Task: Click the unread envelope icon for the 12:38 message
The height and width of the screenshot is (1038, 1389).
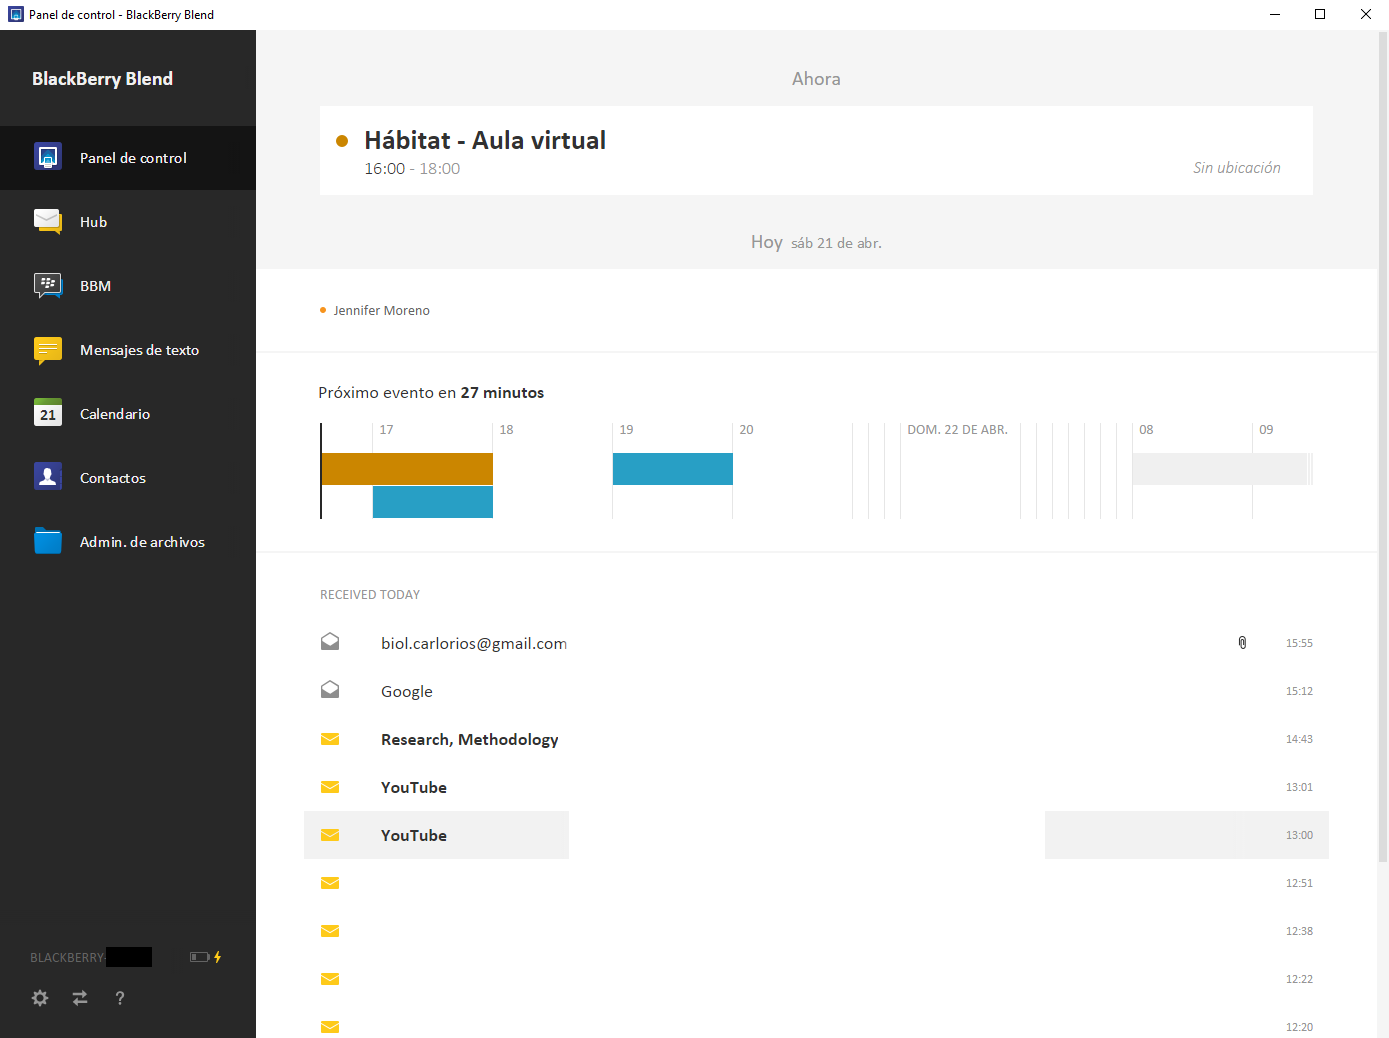Action: 330,931
